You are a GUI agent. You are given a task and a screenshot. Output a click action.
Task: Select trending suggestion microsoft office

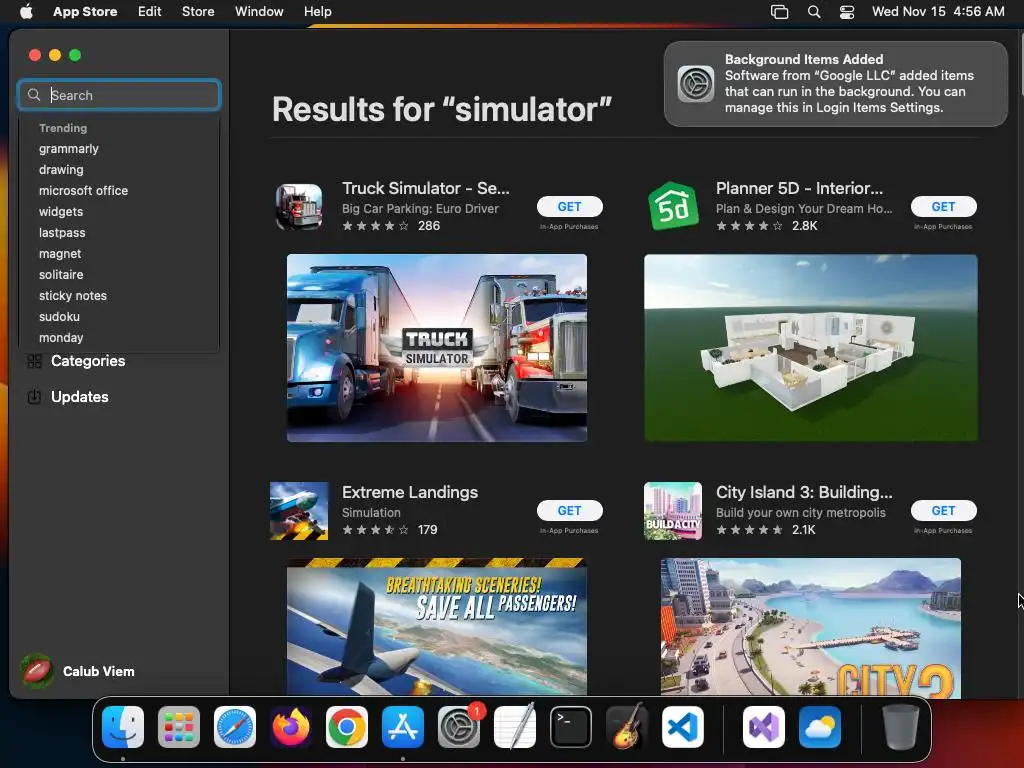(84, 191)
